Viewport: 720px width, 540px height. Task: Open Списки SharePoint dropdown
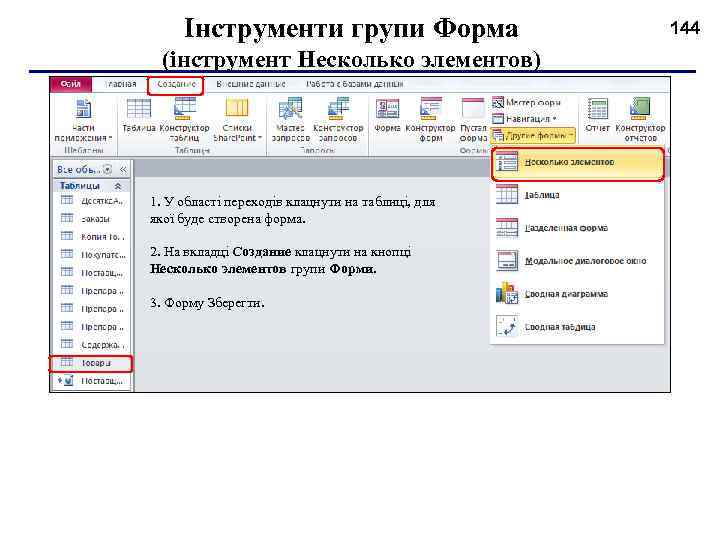[237, 120]
